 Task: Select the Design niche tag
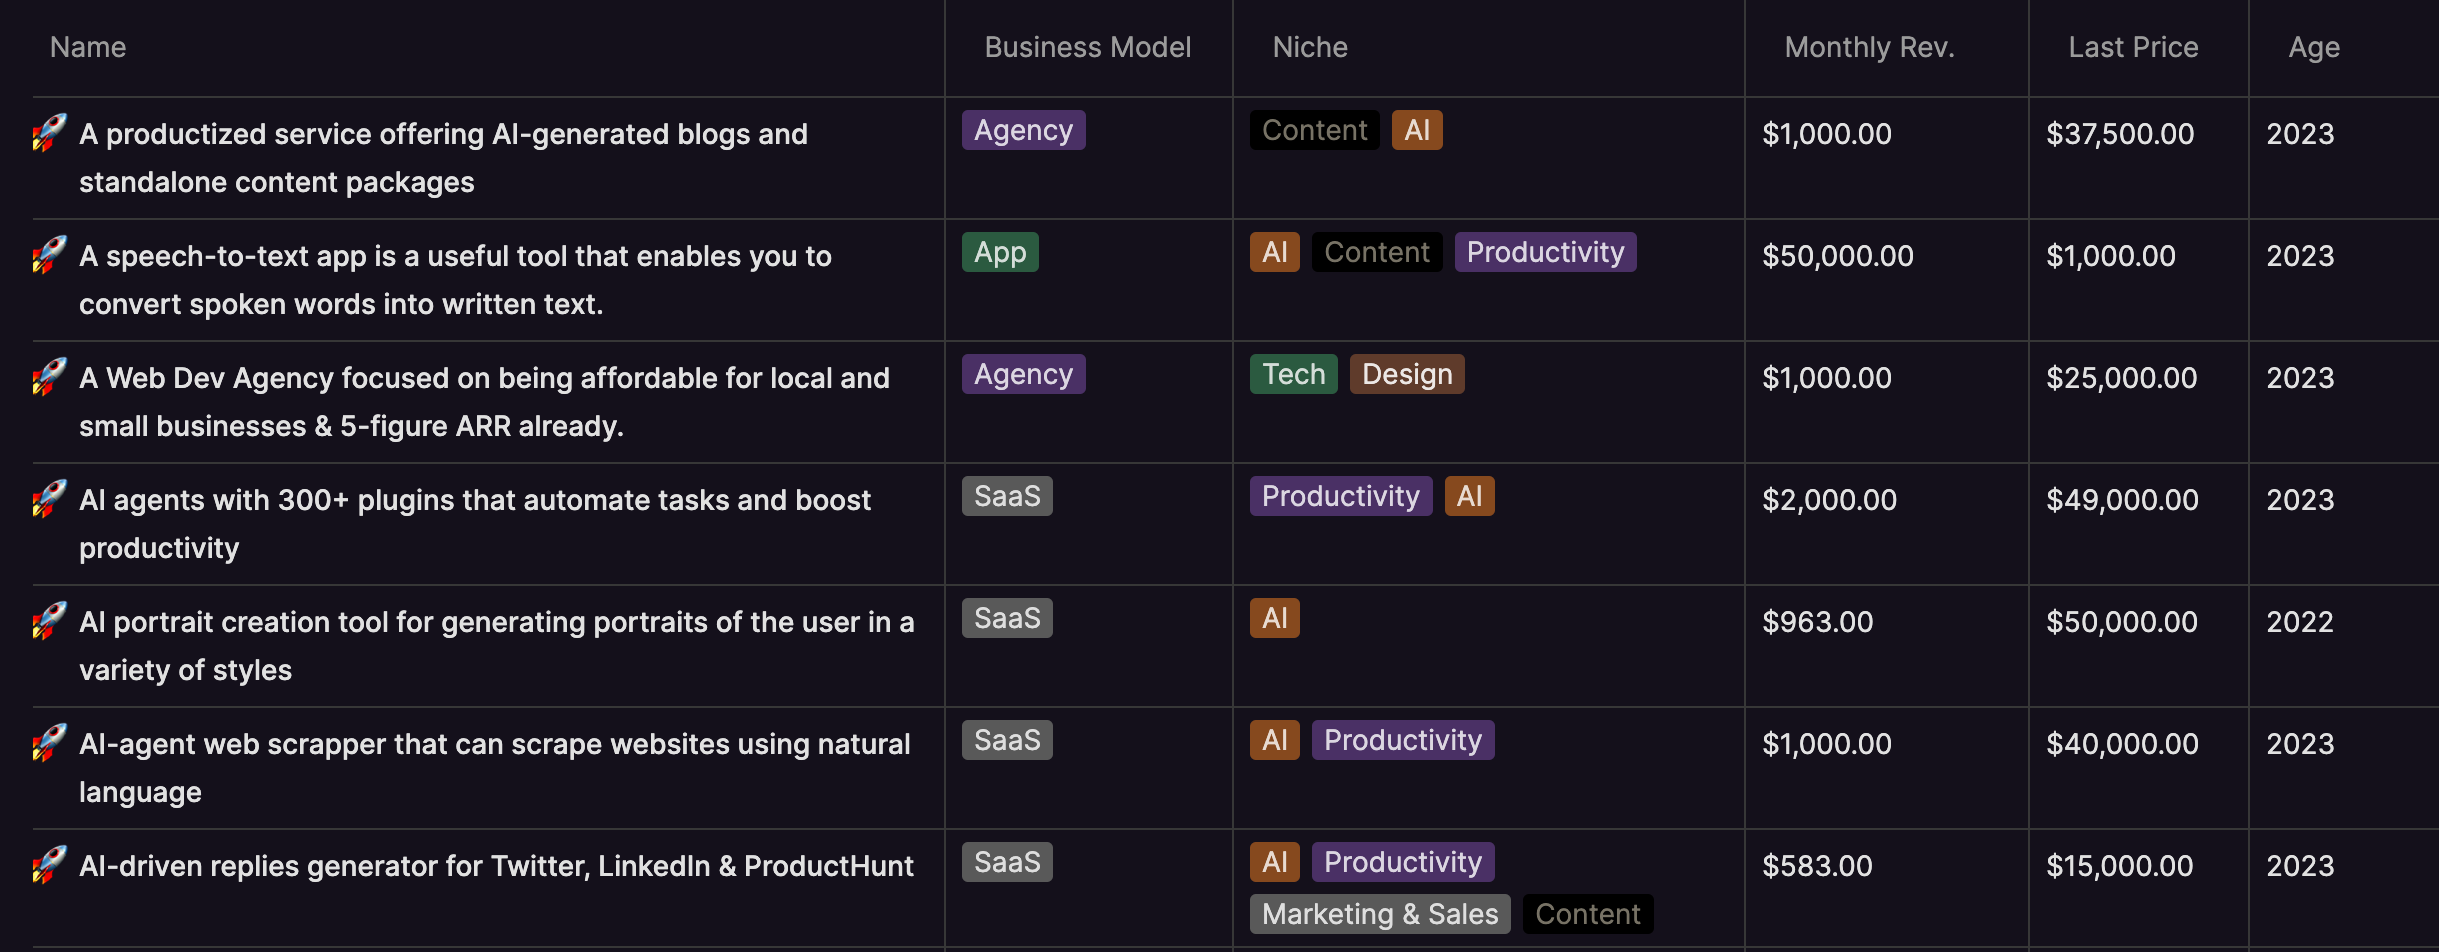[x=1407, y=374]
